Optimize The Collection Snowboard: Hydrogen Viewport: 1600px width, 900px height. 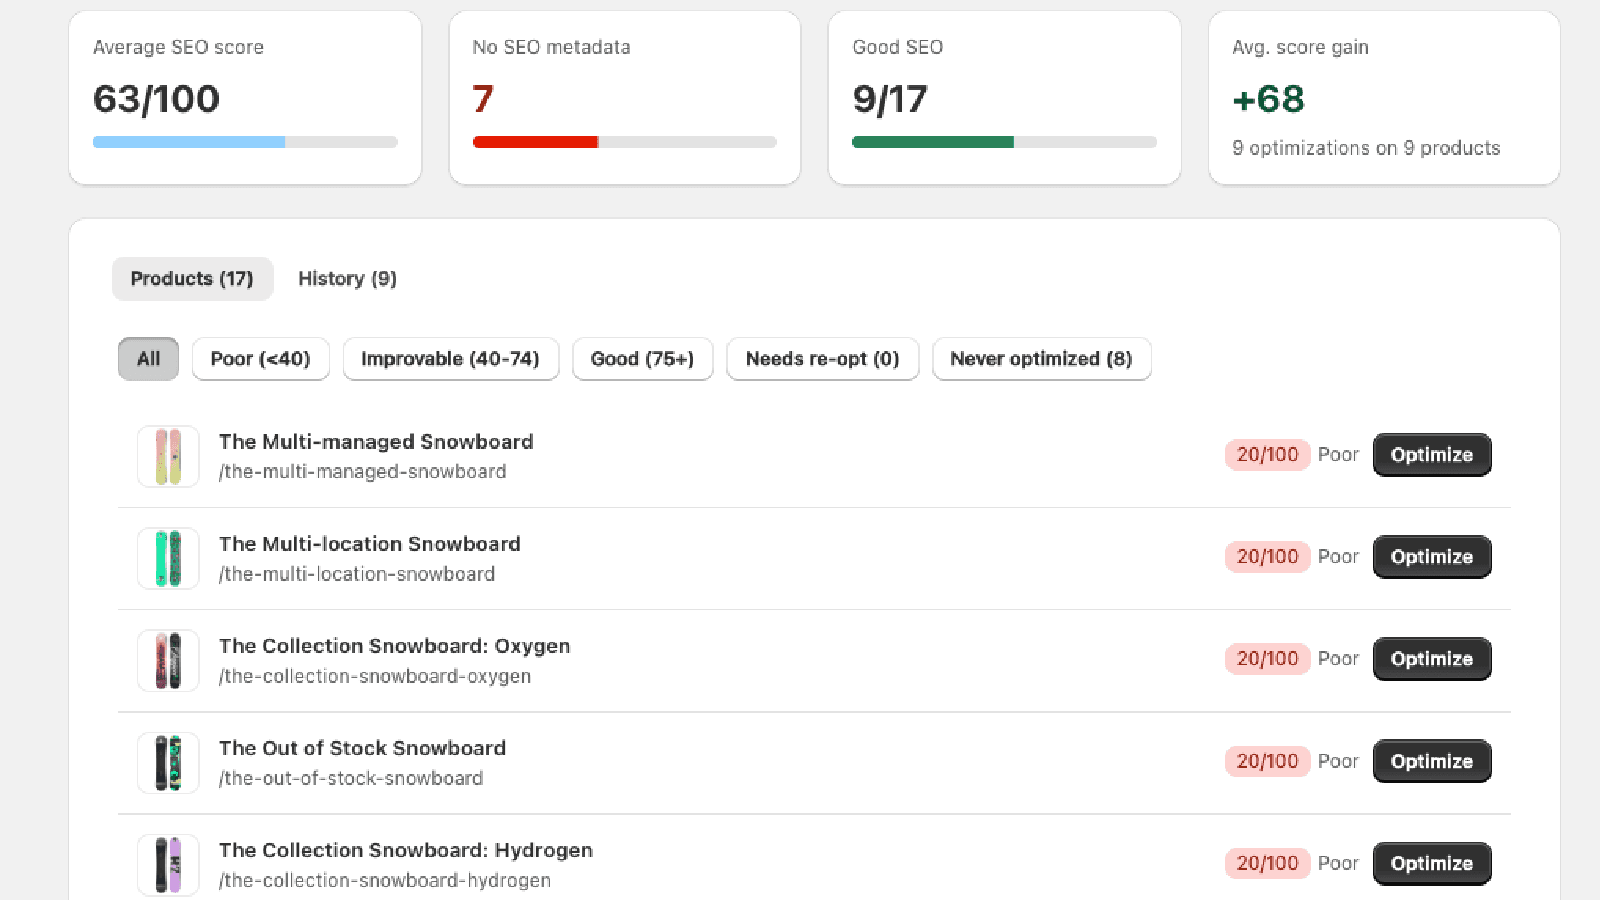[x=1432, y=863]
